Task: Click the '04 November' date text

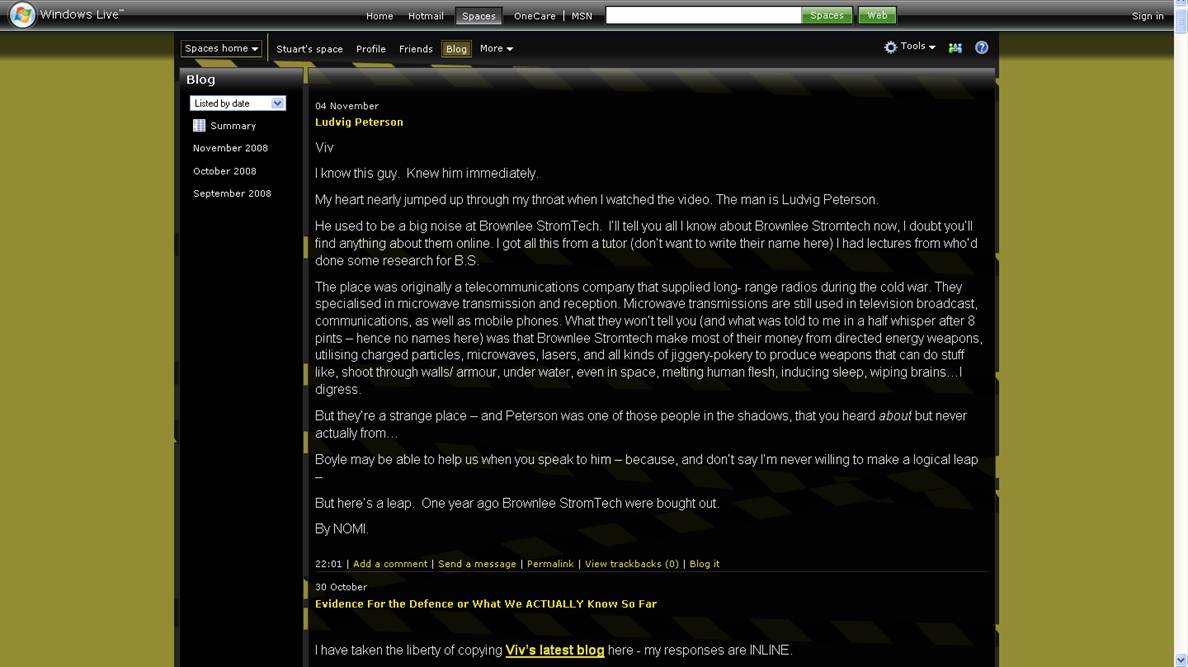Action: [x=347, y=106]
